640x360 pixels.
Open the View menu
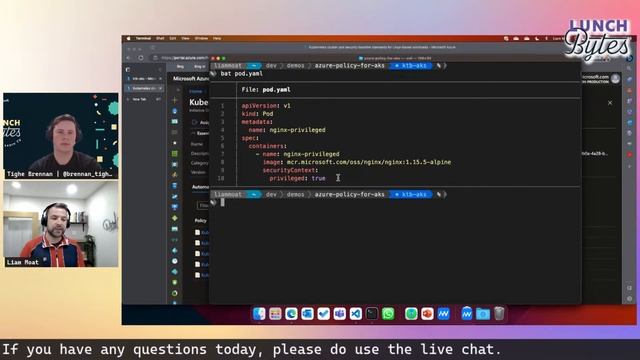coord(185,38)
